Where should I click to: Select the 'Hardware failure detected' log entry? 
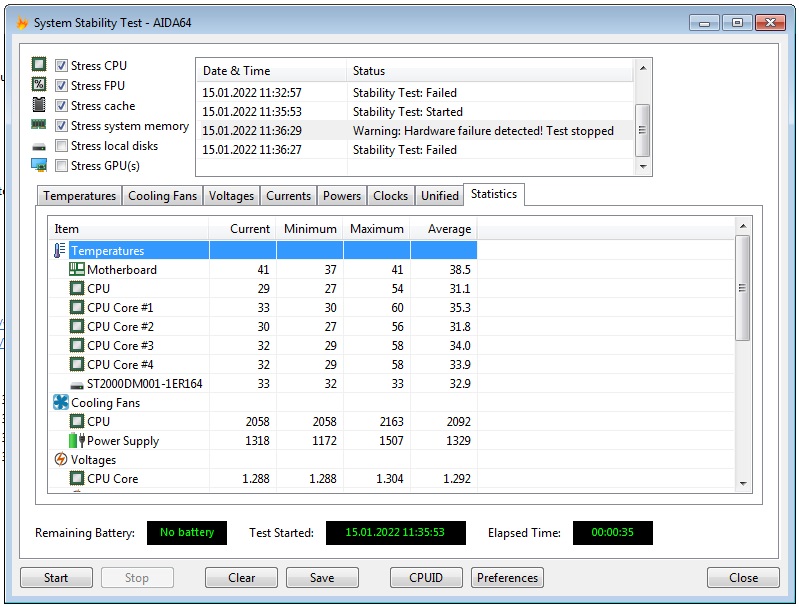[x=415, y=130]
